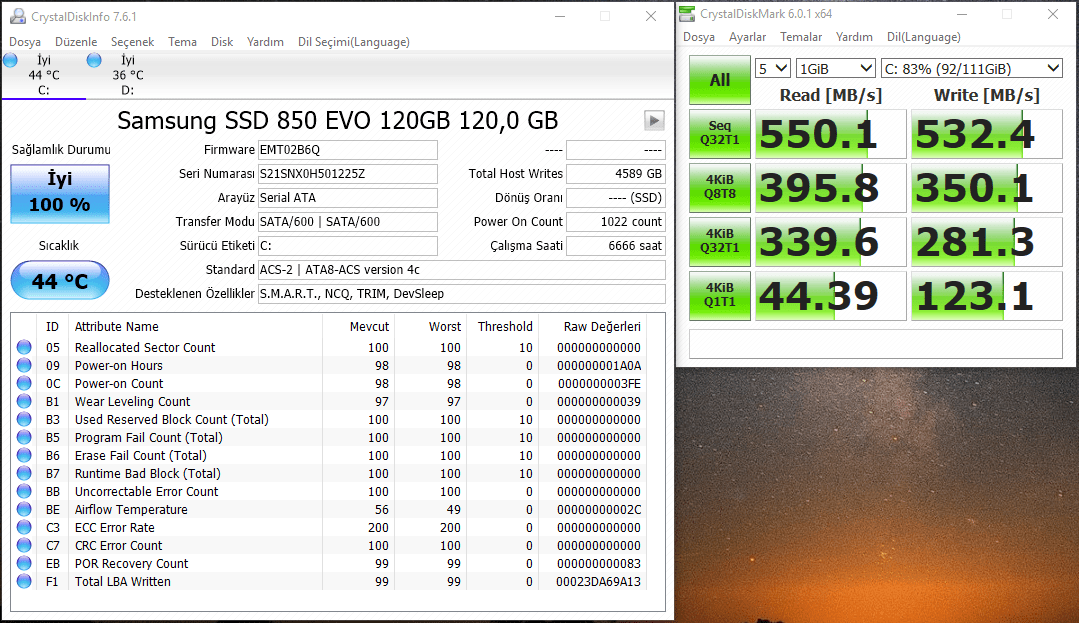1079x623 pixels.
Task: Open Dil(Language) menu in CrystalDiskMark
Action: pyautogui.click(x=923, y=37)
